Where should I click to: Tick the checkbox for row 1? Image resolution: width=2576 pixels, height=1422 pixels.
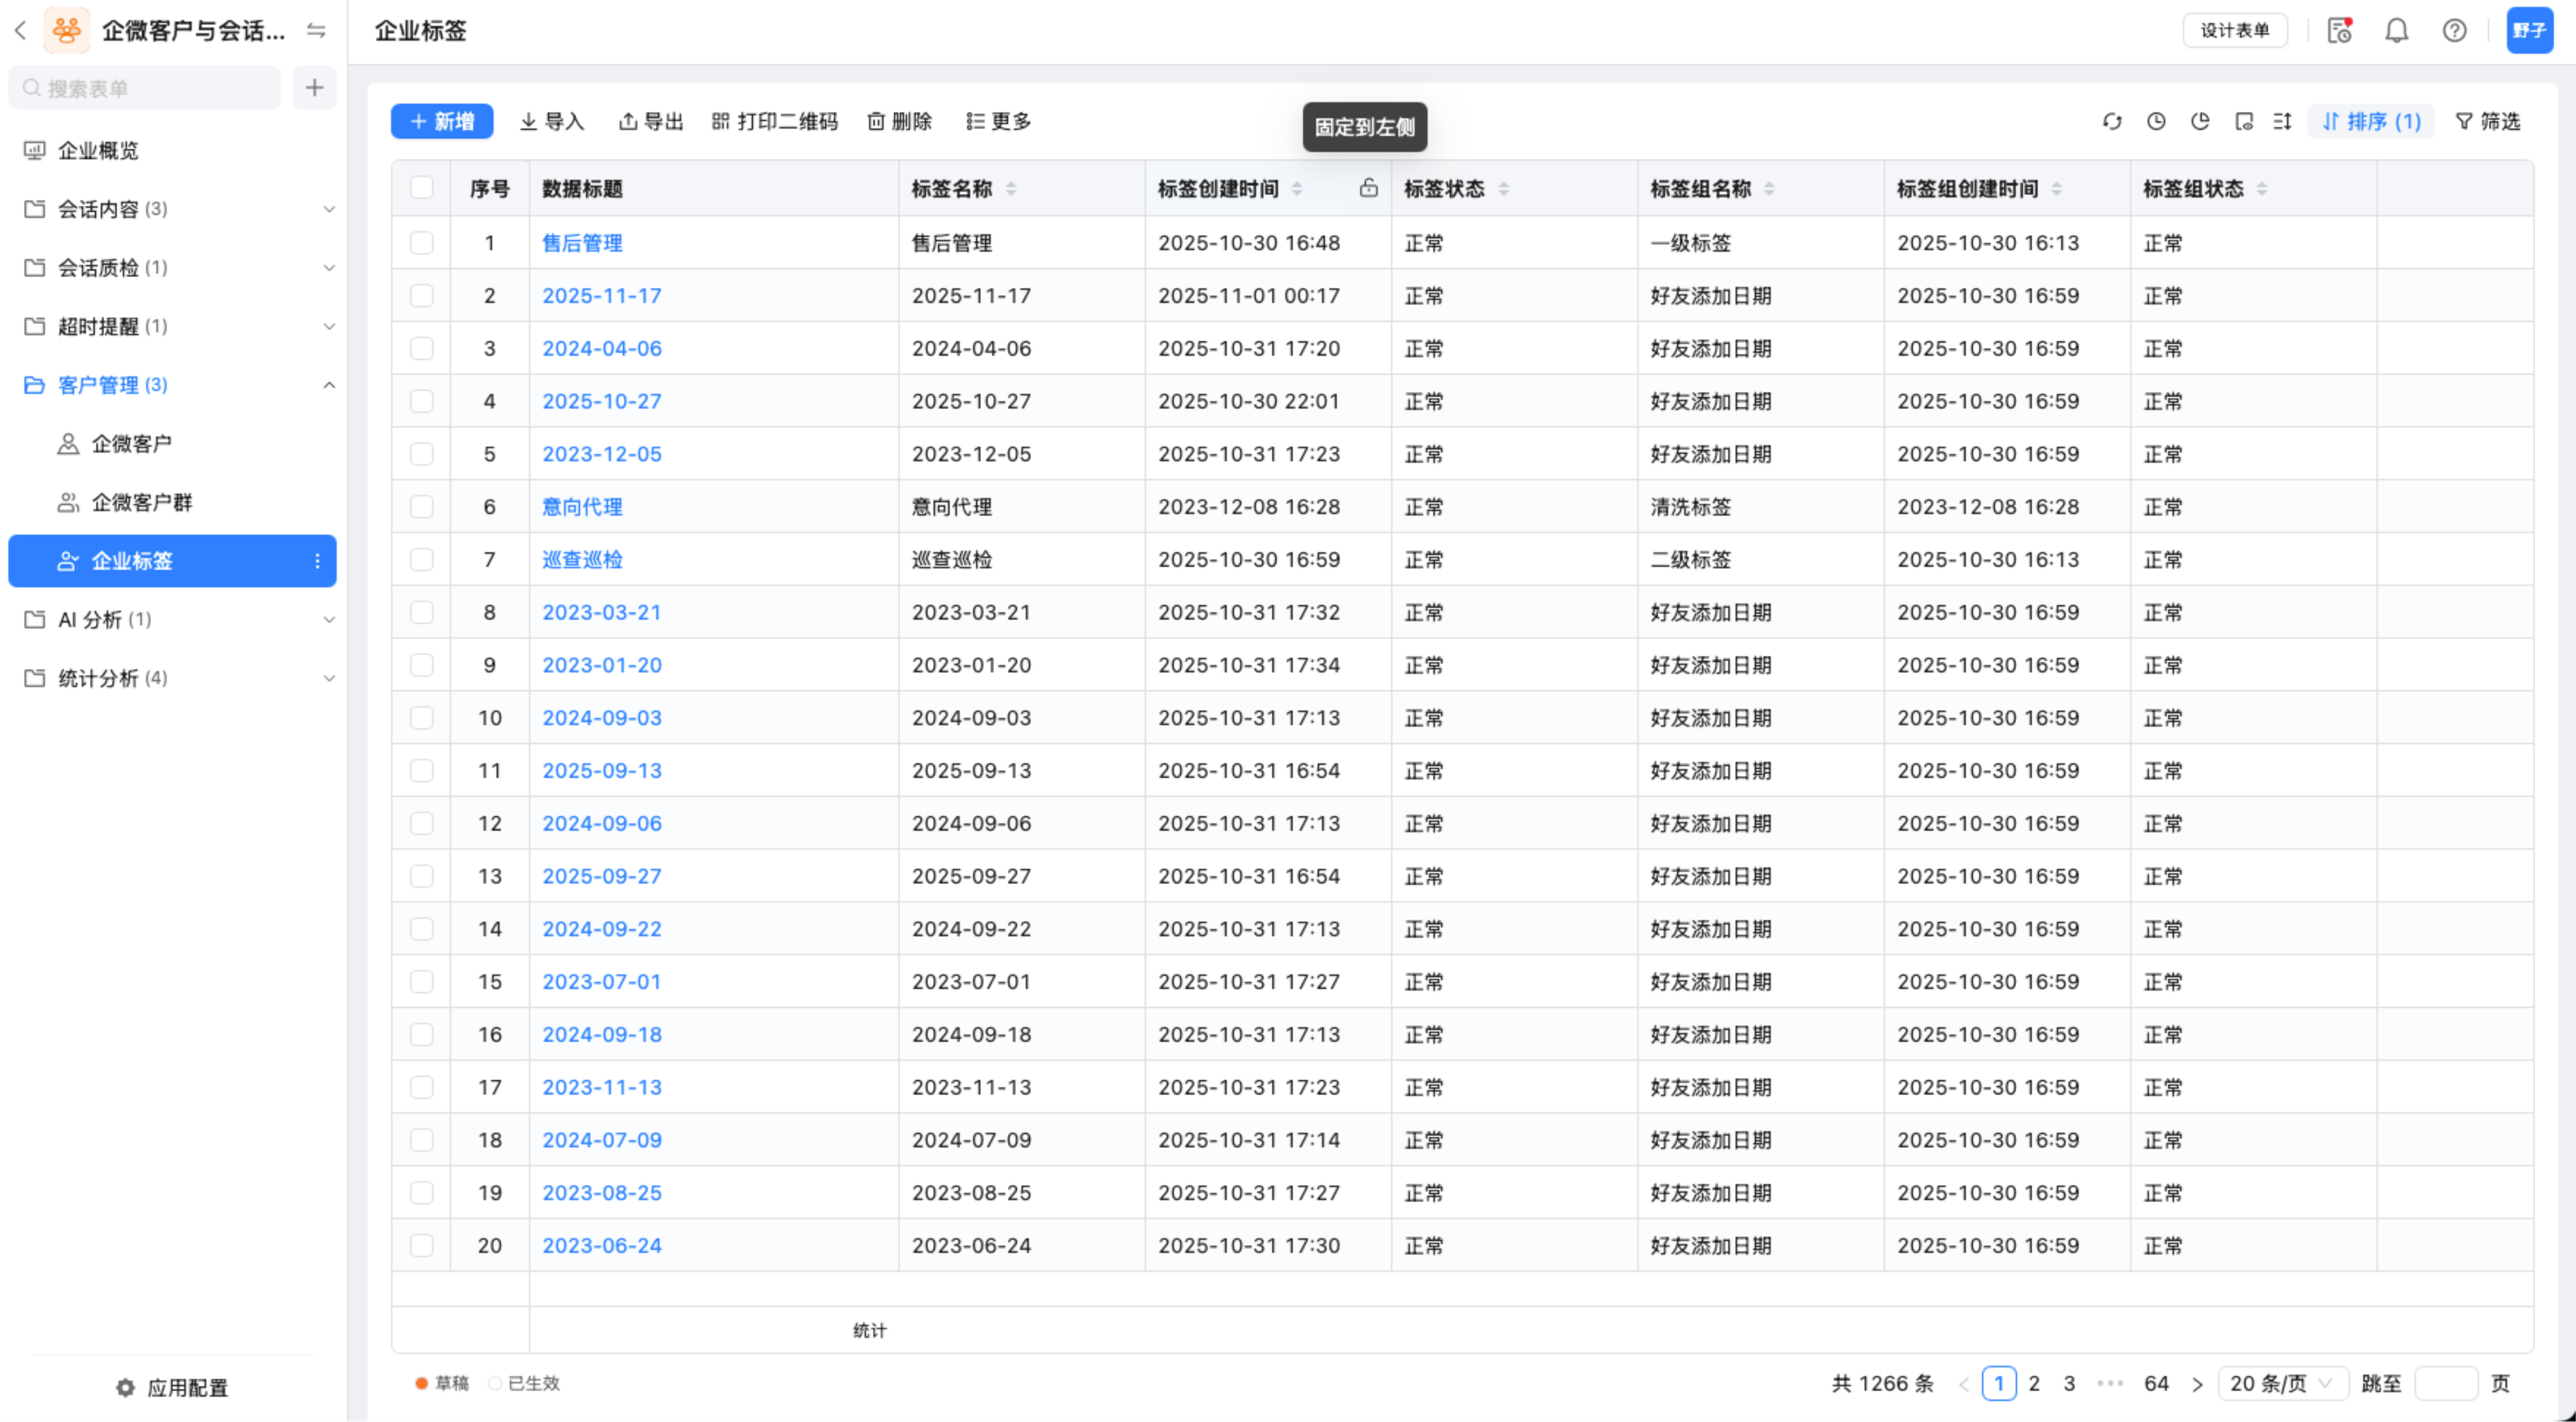coord(421,243)
